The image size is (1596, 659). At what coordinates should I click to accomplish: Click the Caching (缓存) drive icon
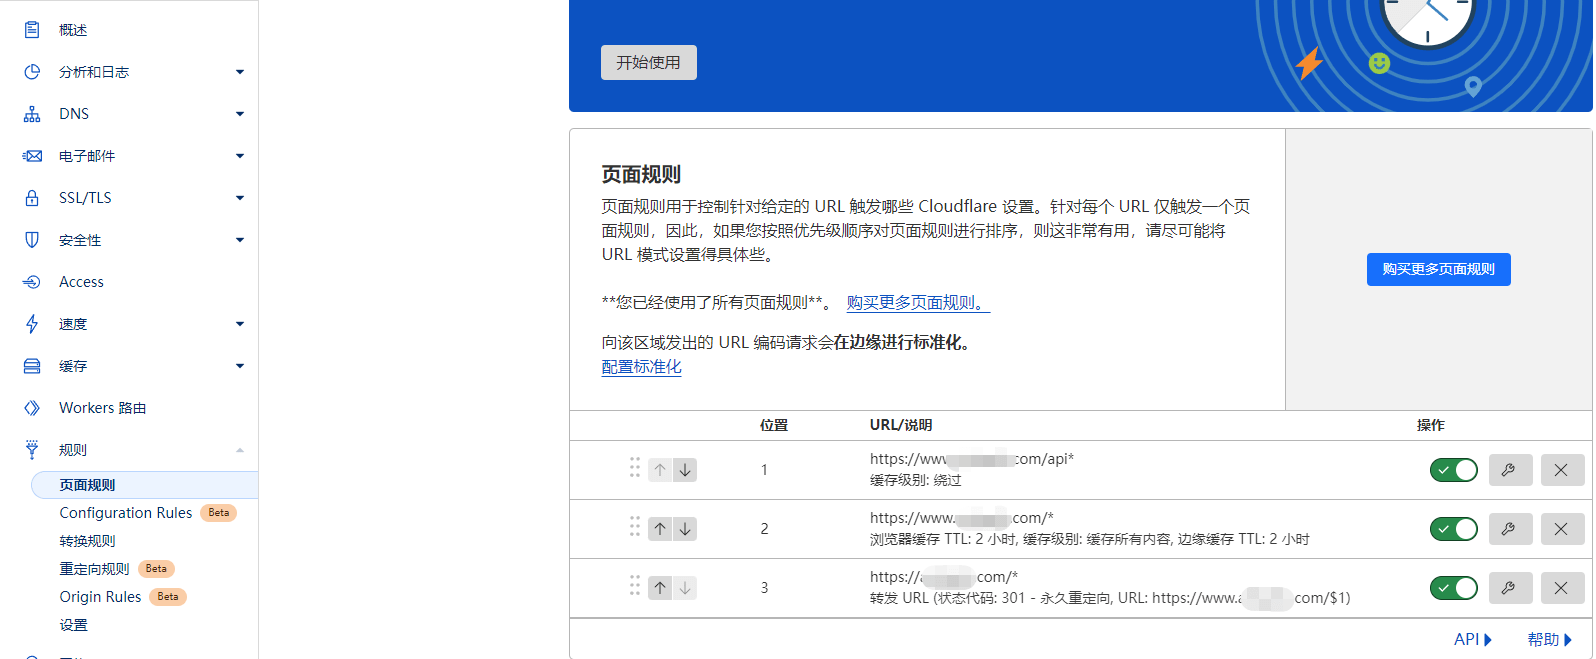(32, 366)
